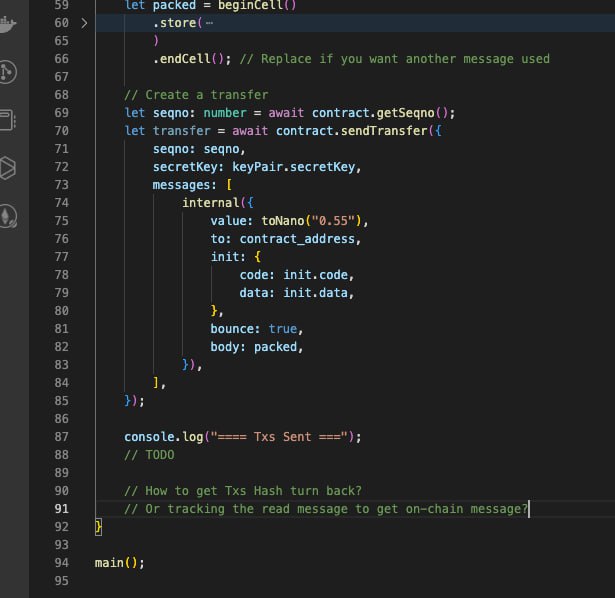Click the '// Create a transfer' comment
The width and height of the screenshot is (615, 598).
[x=196, y=95]
